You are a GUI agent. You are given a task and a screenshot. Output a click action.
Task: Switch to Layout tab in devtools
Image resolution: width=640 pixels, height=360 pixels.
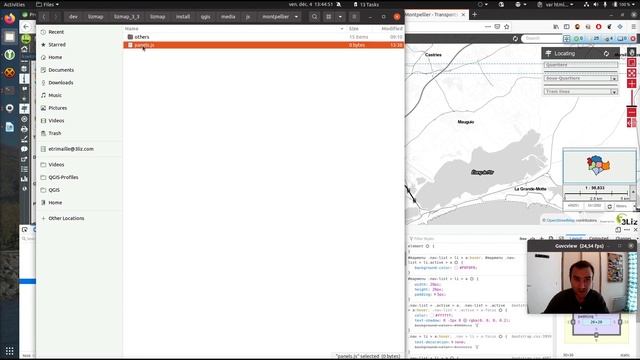[x=576, y=238]
